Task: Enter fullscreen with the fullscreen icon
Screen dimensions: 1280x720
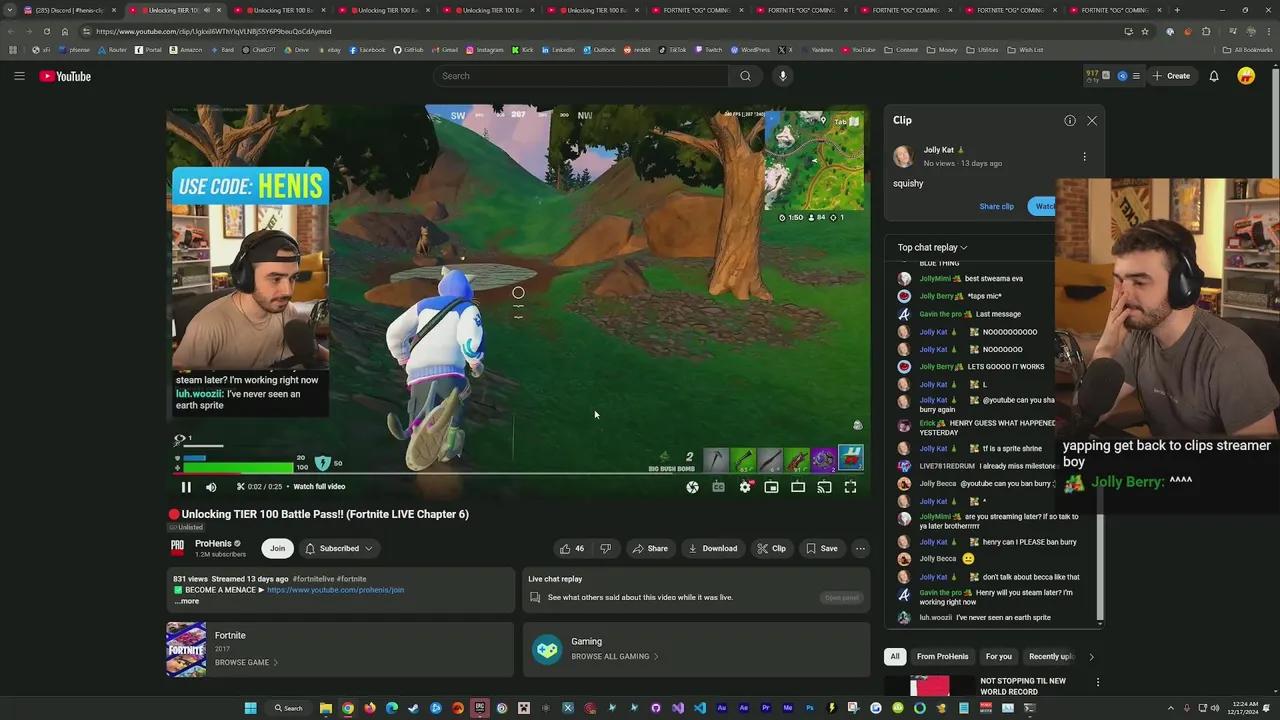Action: 850,486
